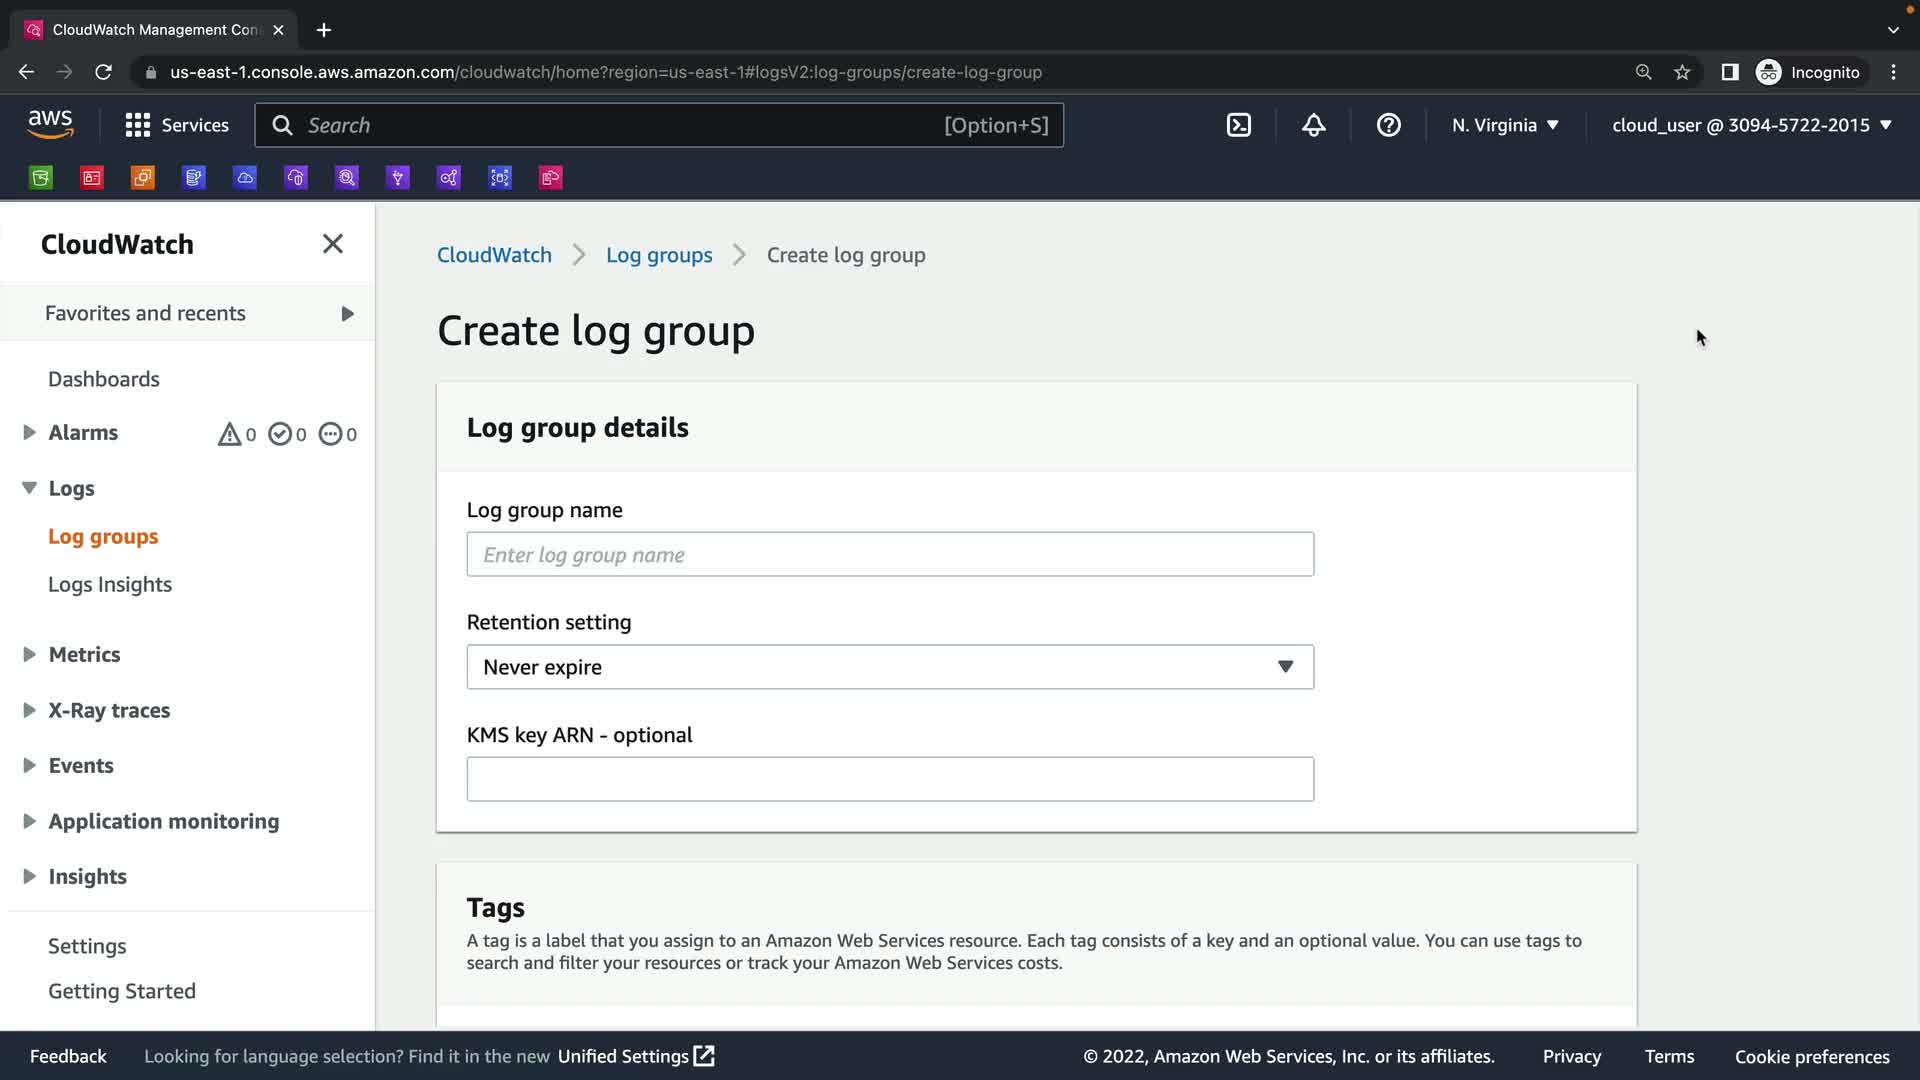Open the N. Virginia region selector
Viewport: 1920px width, 1080px height.
click(1505, 125)
